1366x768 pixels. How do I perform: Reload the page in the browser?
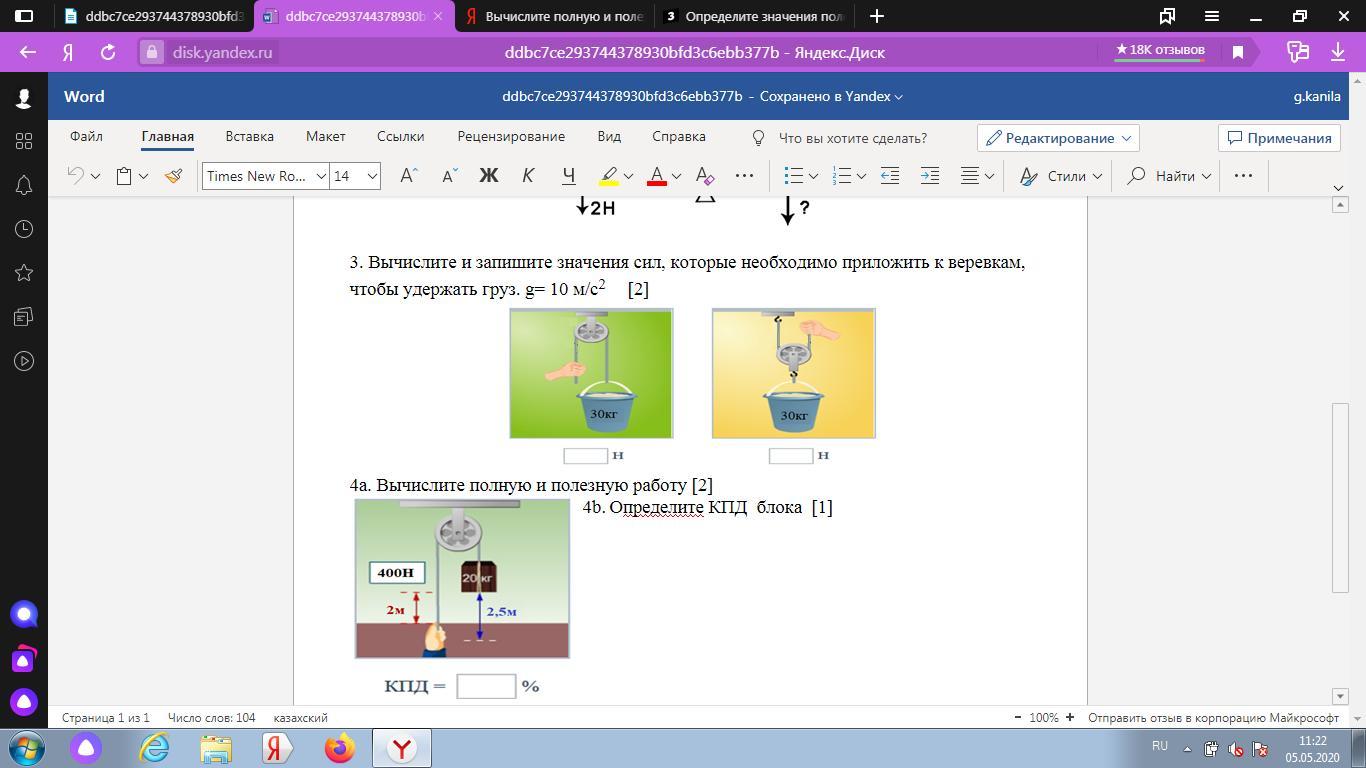point(108,52)
